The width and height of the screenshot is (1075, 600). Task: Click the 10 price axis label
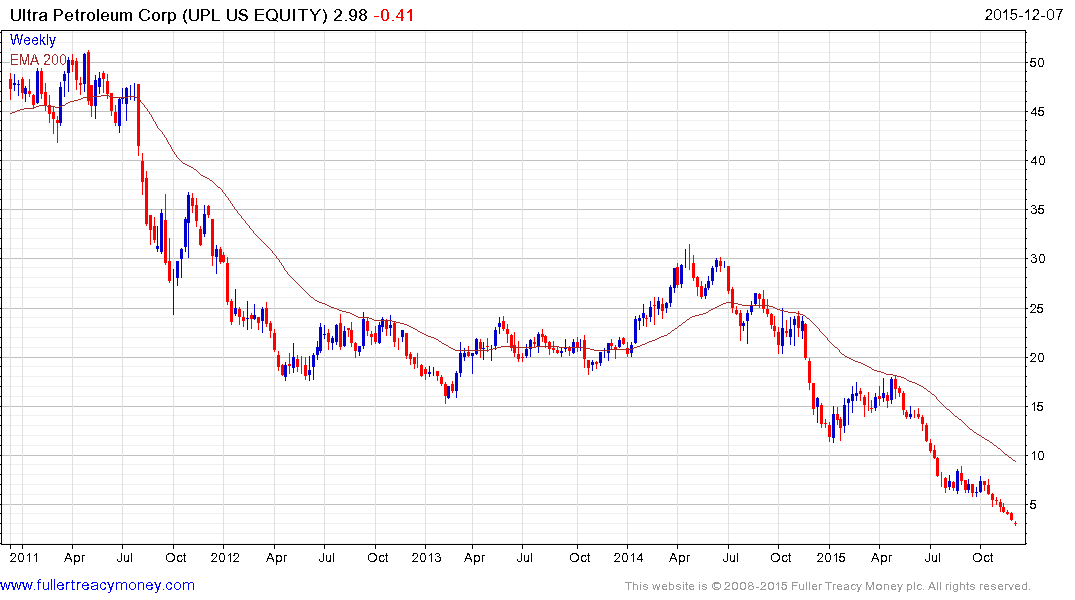(1037, 455)
